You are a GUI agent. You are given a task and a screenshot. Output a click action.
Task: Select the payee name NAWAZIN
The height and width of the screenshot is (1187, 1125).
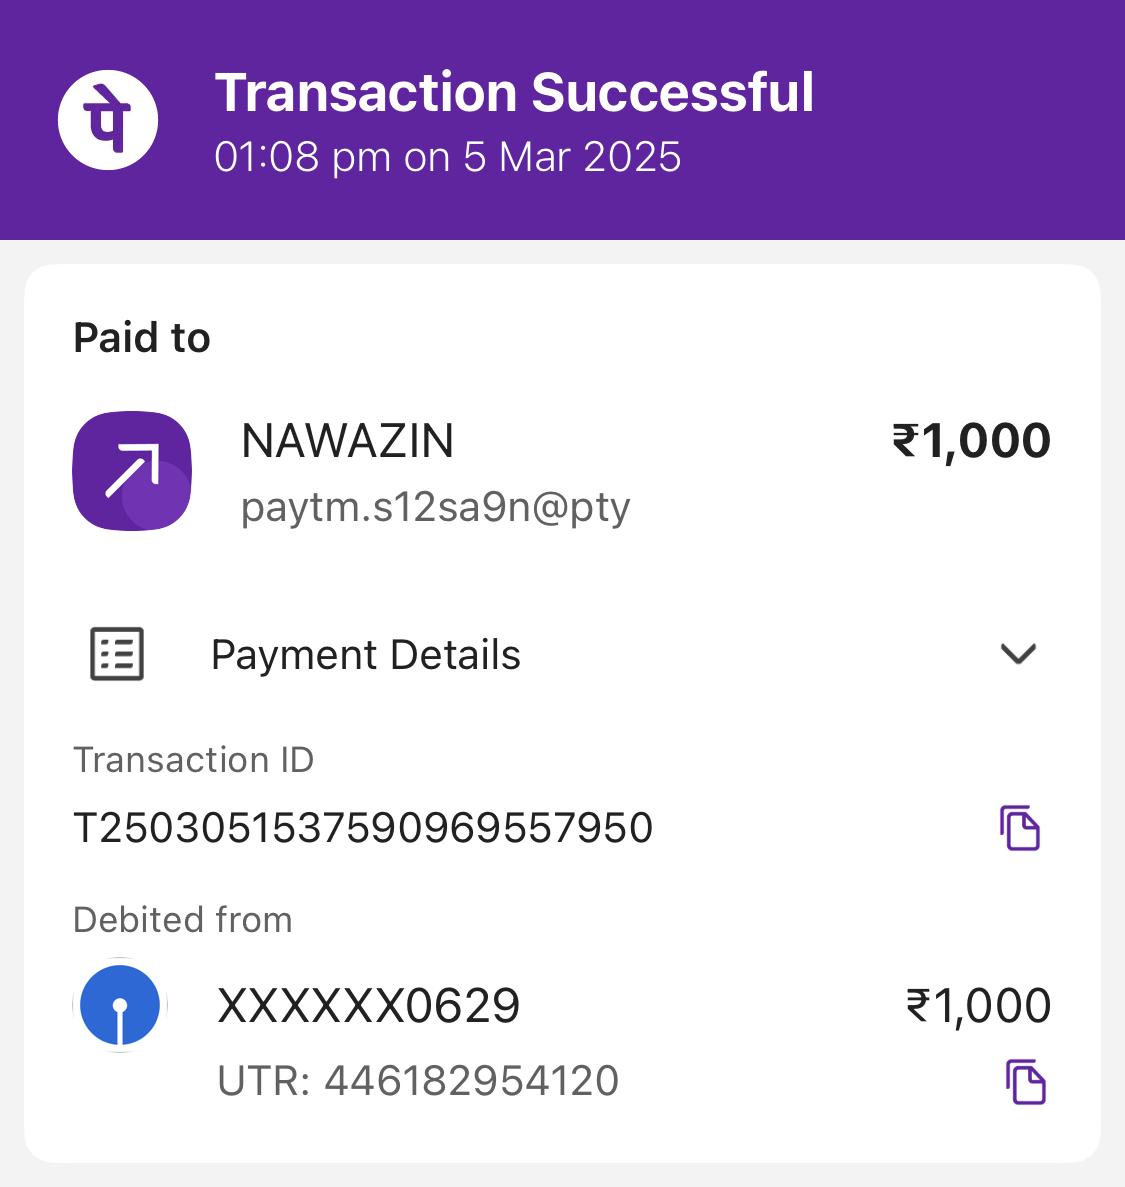[x=347, y=441]
